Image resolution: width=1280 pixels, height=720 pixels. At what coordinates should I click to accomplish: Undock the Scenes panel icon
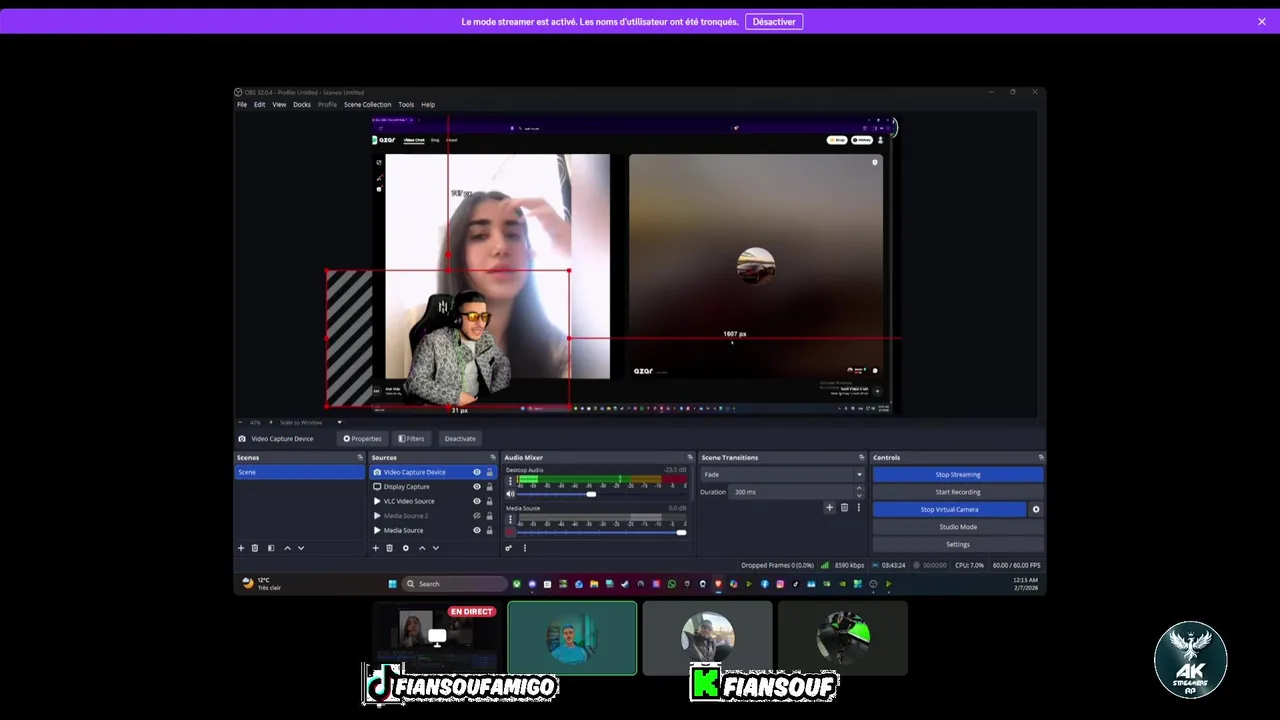coord(360,458)
